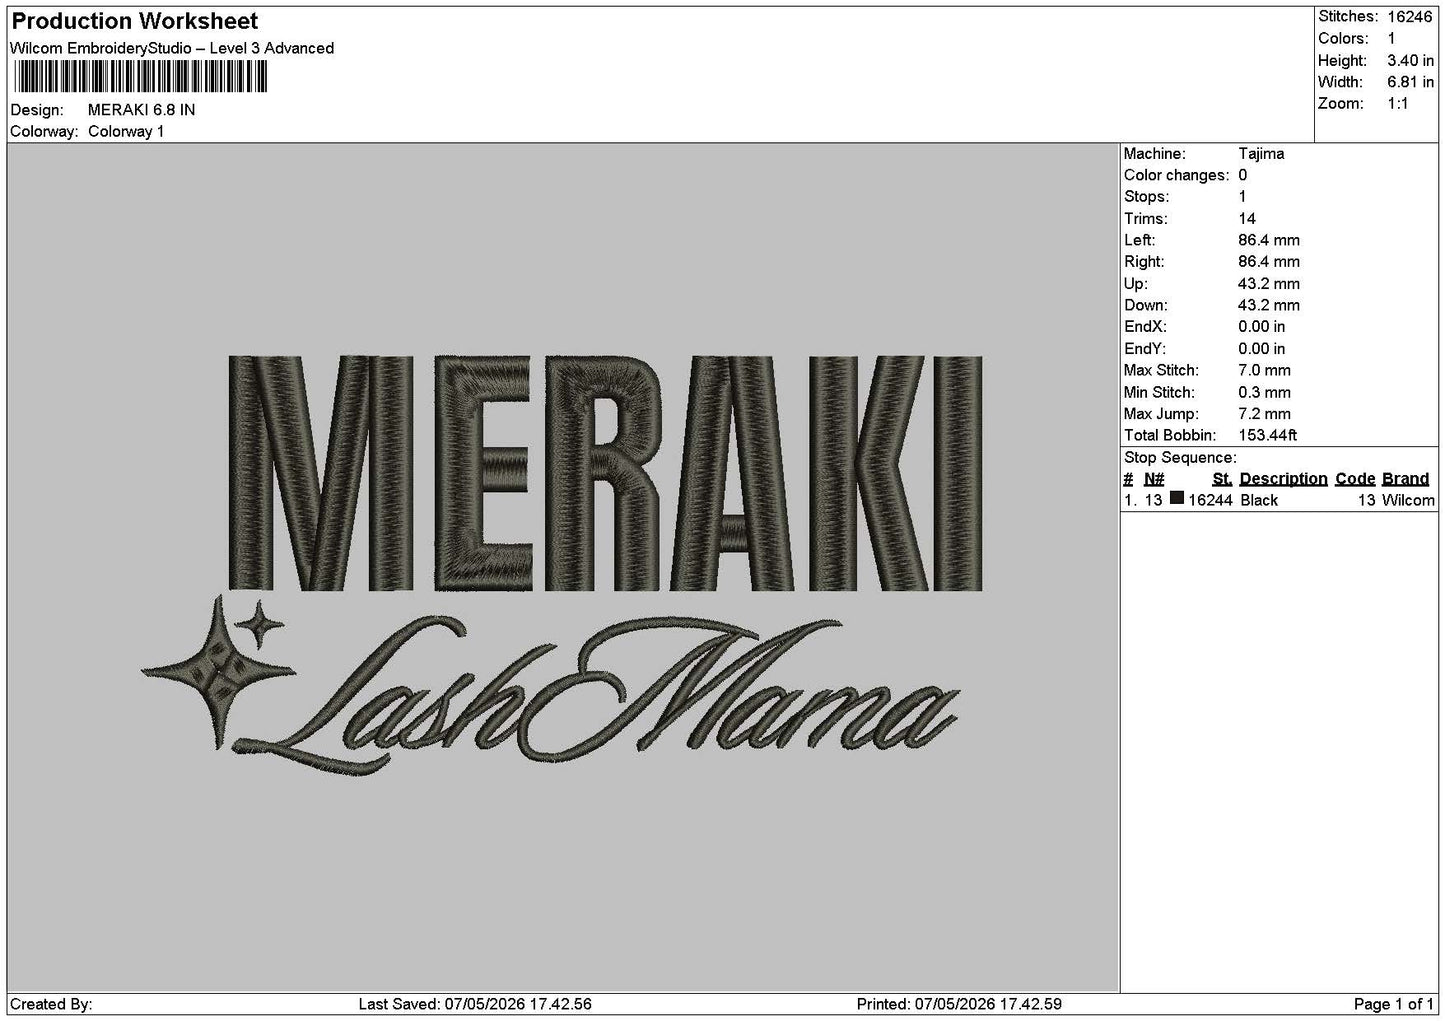
Task: Select the 'Colorway 1' value
Action: click(126, 132)
